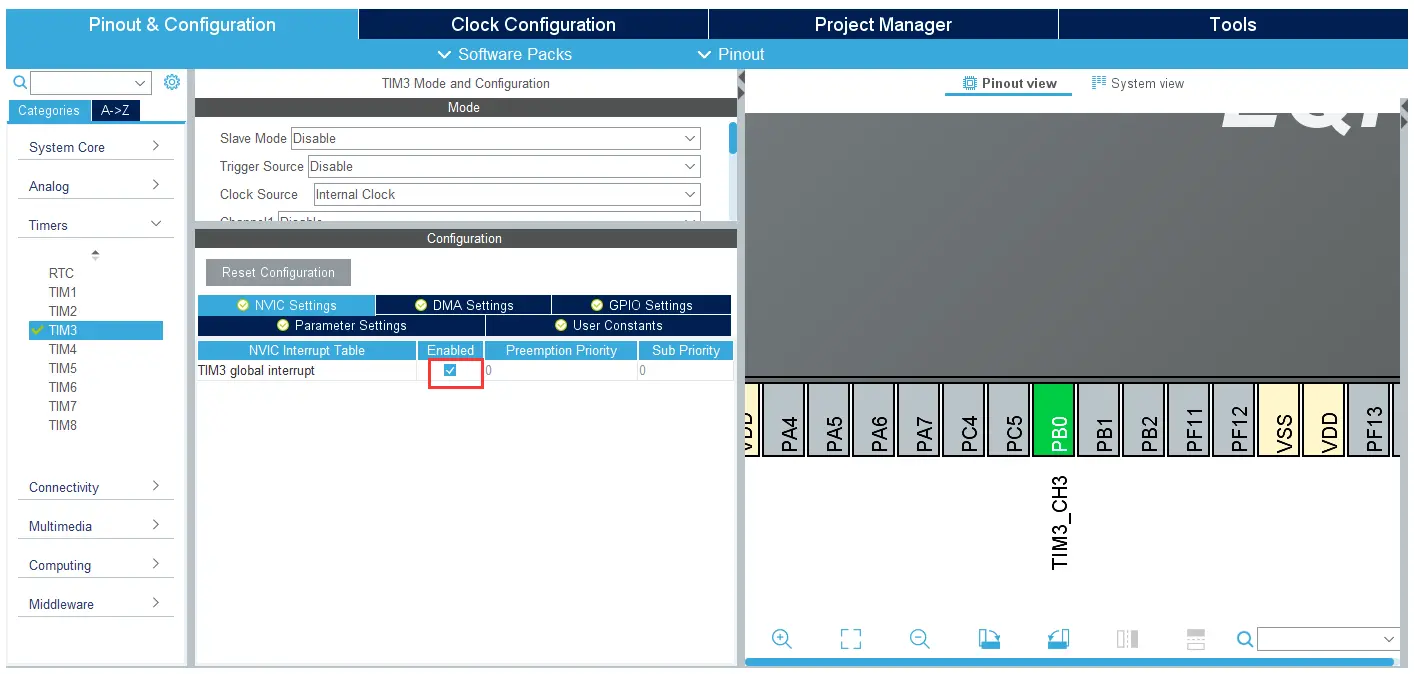Click the Reset Configuration button
Image resolution: width=1414 pixels, height=674 pixels.
pyautogui.click(x=278, y=272)
